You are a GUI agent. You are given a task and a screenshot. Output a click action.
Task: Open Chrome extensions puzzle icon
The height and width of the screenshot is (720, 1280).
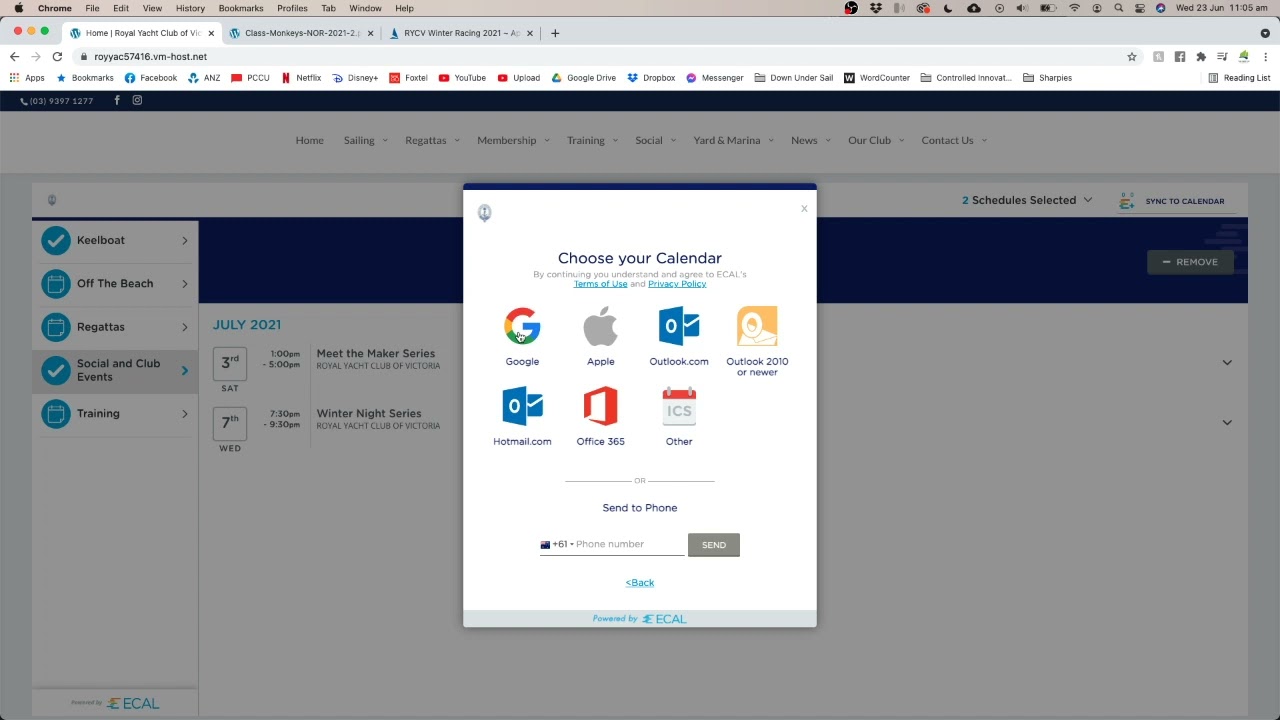[x=1201, y=57]
